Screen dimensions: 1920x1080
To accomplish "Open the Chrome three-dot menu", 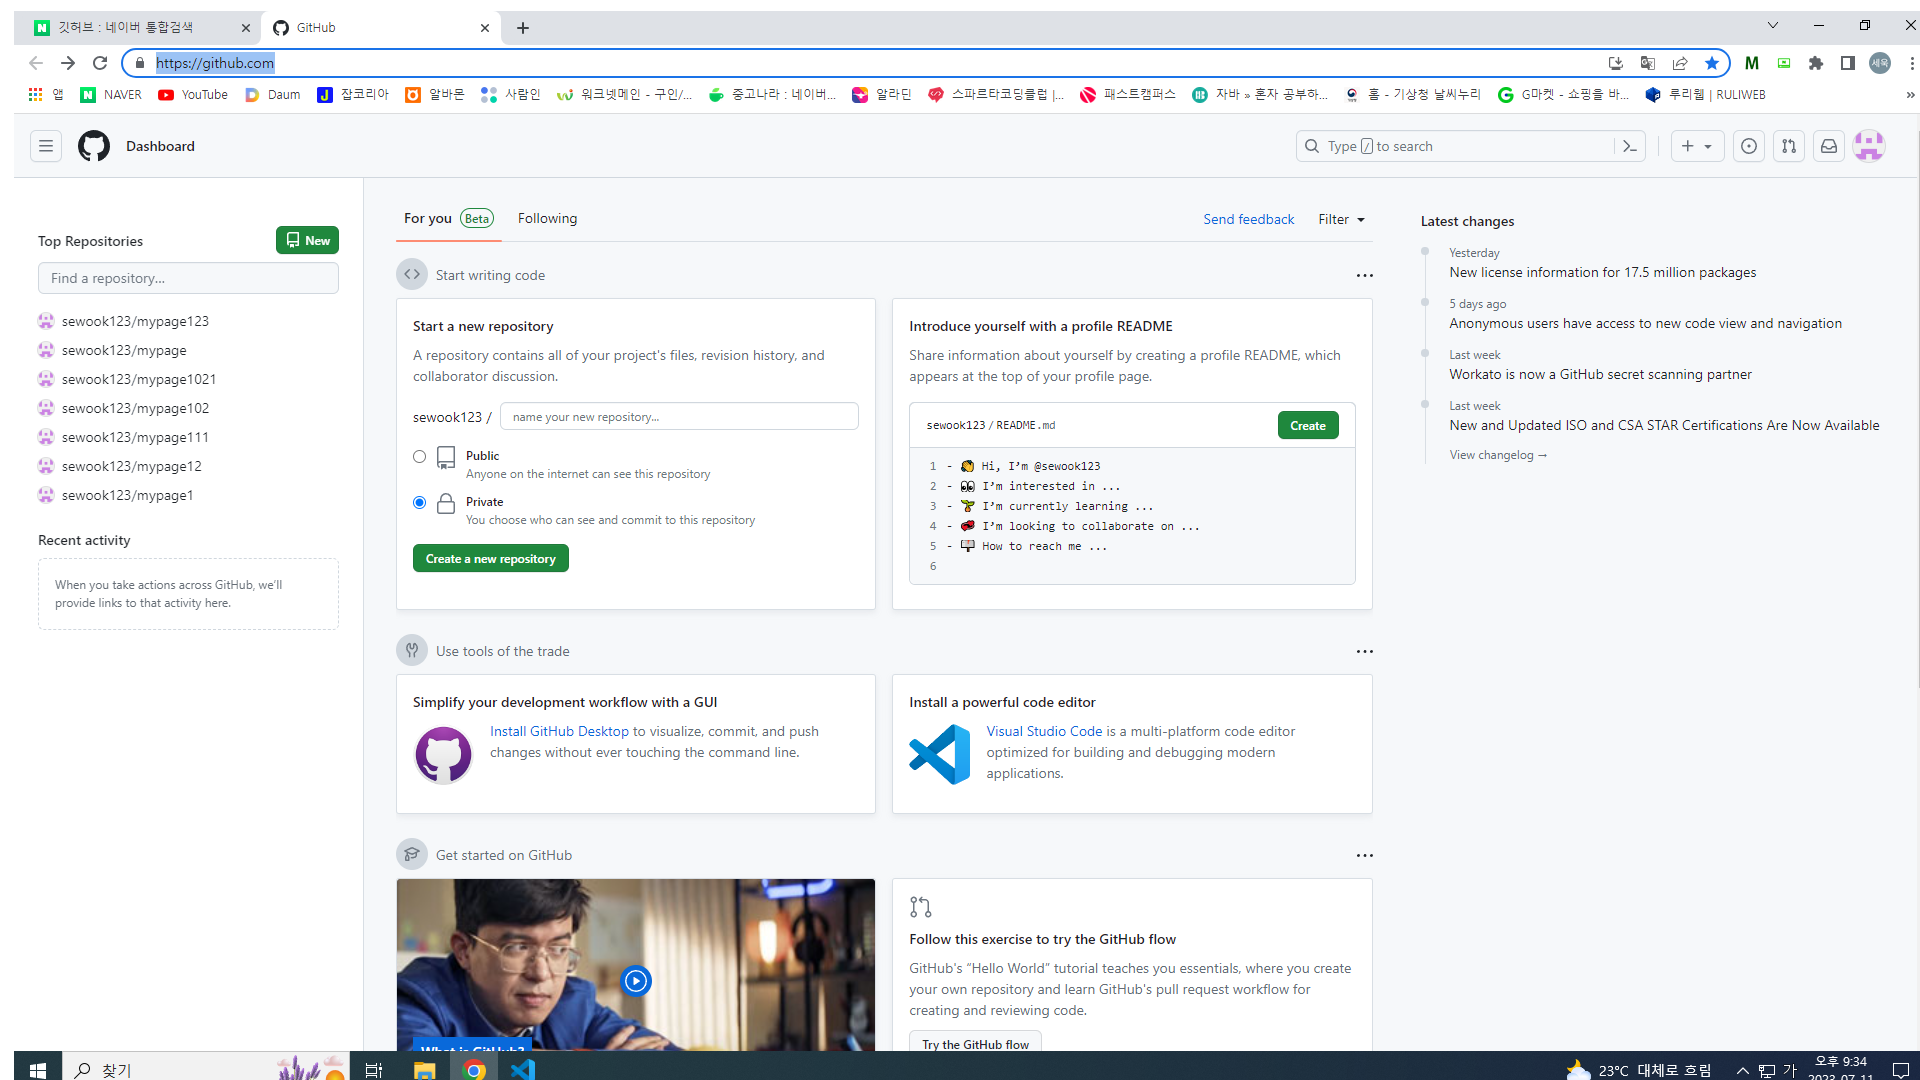I will click(x=1911, y=63).
